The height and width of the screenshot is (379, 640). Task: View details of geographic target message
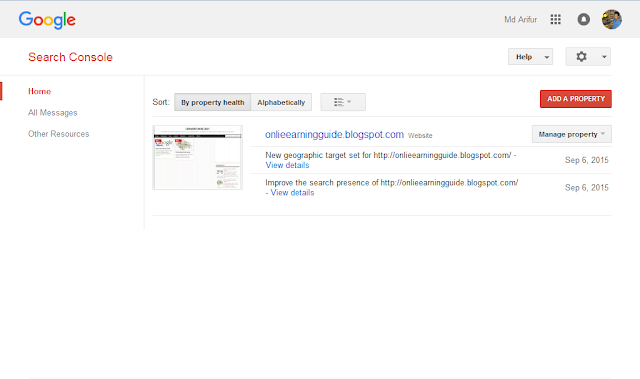[287, 165]
